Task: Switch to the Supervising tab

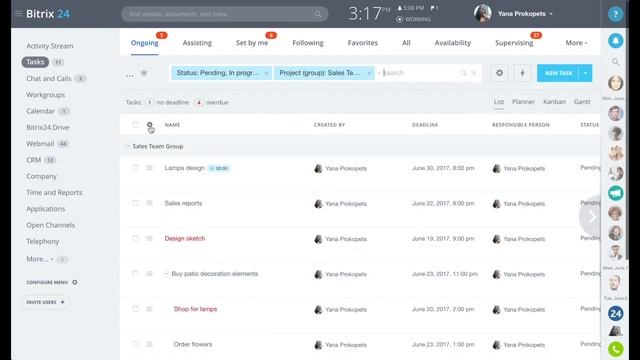Action: click(514, 42)
